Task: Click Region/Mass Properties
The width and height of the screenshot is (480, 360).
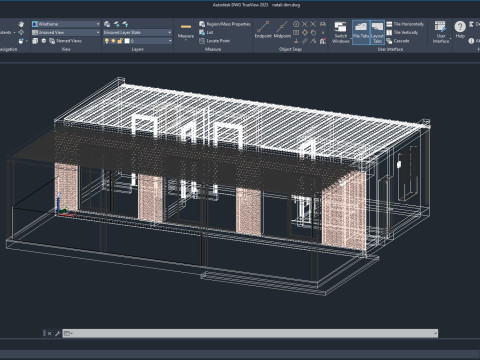Action: point(225,24)
